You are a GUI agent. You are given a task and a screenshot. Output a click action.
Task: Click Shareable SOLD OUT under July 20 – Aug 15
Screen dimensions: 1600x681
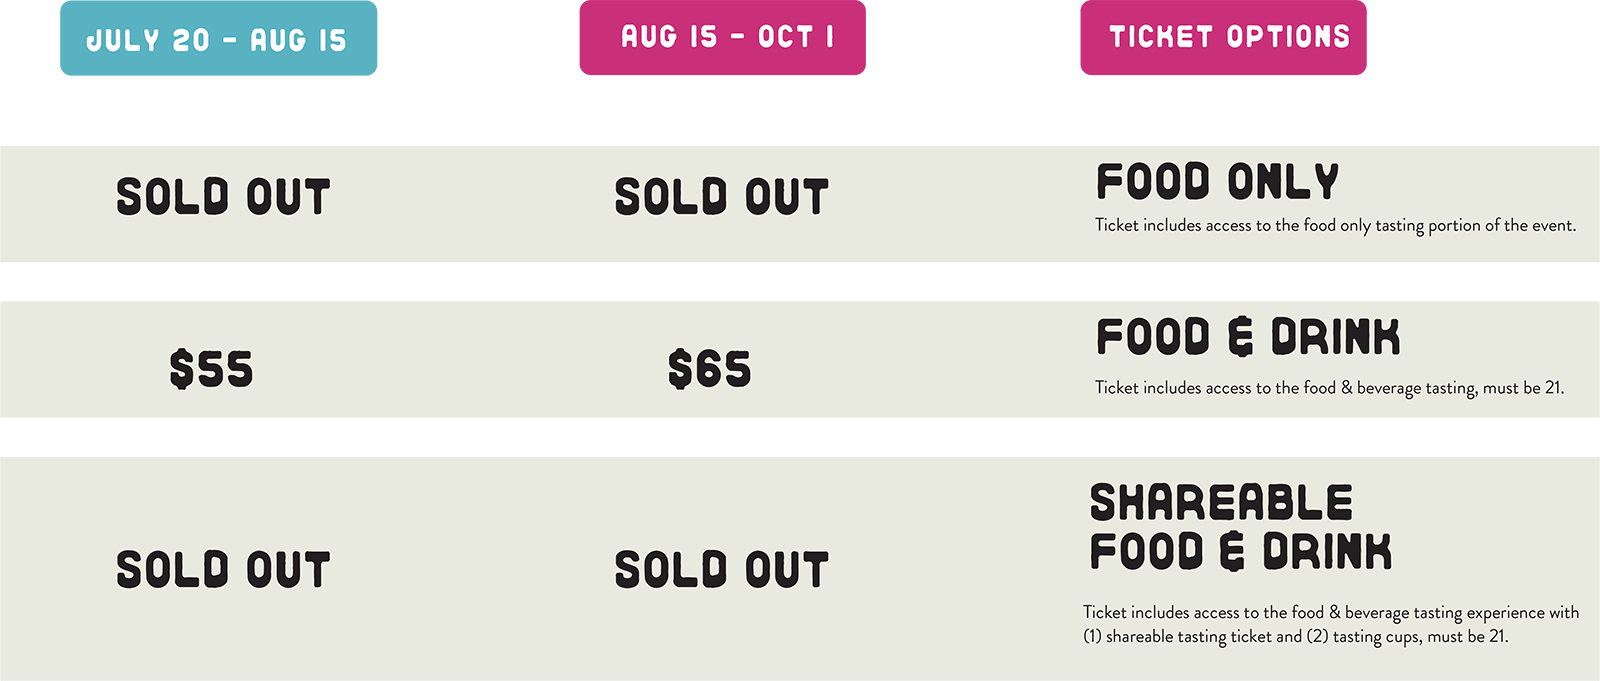(x=223, y=570)
